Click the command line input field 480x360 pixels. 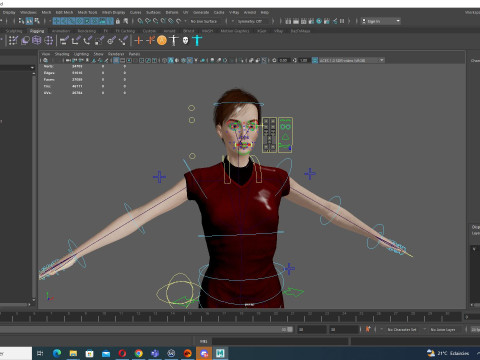pyautogui.click(x=280, y=341)
